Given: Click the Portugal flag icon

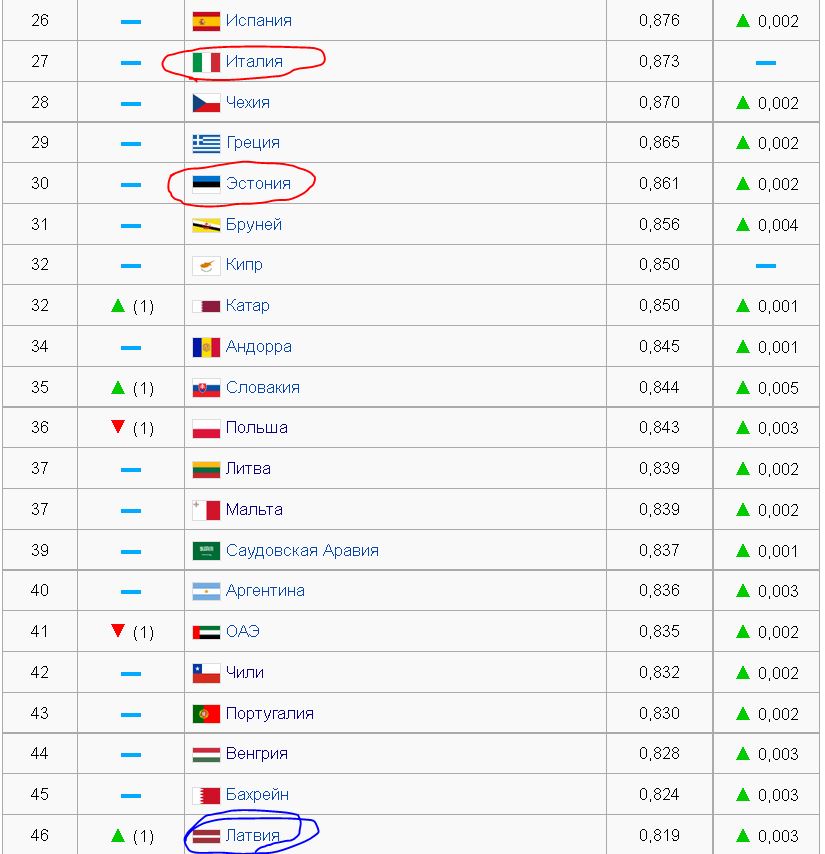Looking at the screenshot, I should click(x=206, y=713).
